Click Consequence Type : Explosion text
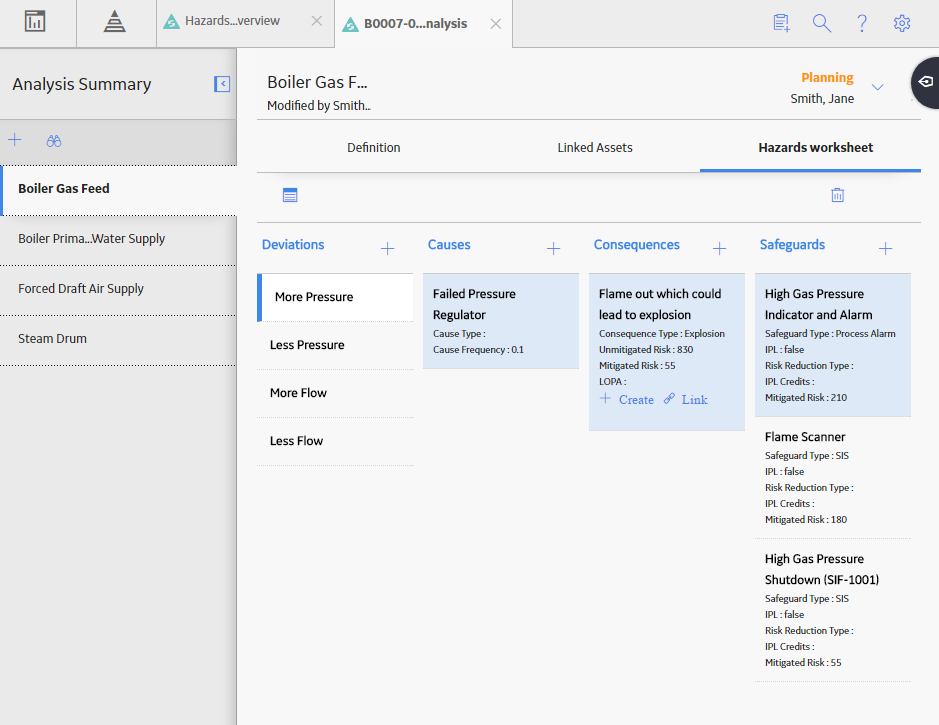This screenshot has width=939, height=725. [662, 333]
